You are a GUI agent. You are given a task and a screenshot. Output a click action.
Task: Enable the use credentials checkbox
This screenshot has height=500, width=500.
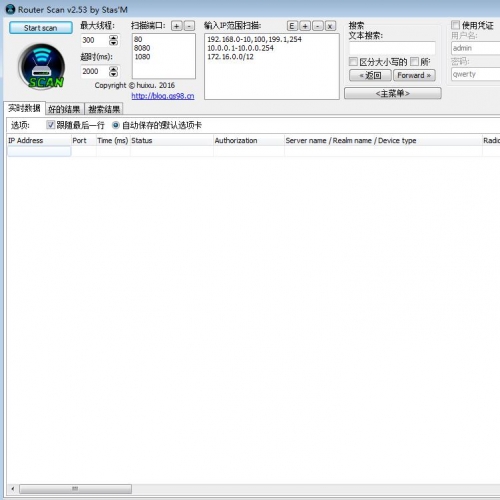pyautogui.click(x=455, y=25)
